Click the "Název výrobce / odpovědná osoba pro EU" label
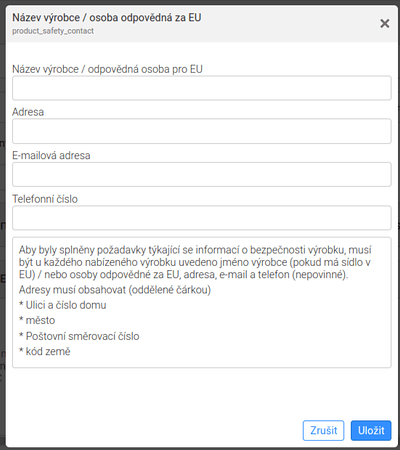The image size is (400, 450). pos(107,69)
